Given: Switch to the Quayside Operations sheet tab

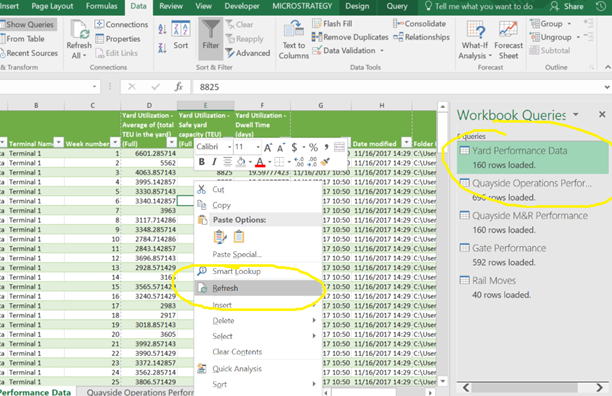Looking at the screenshot, I should [x=140, y=392].
